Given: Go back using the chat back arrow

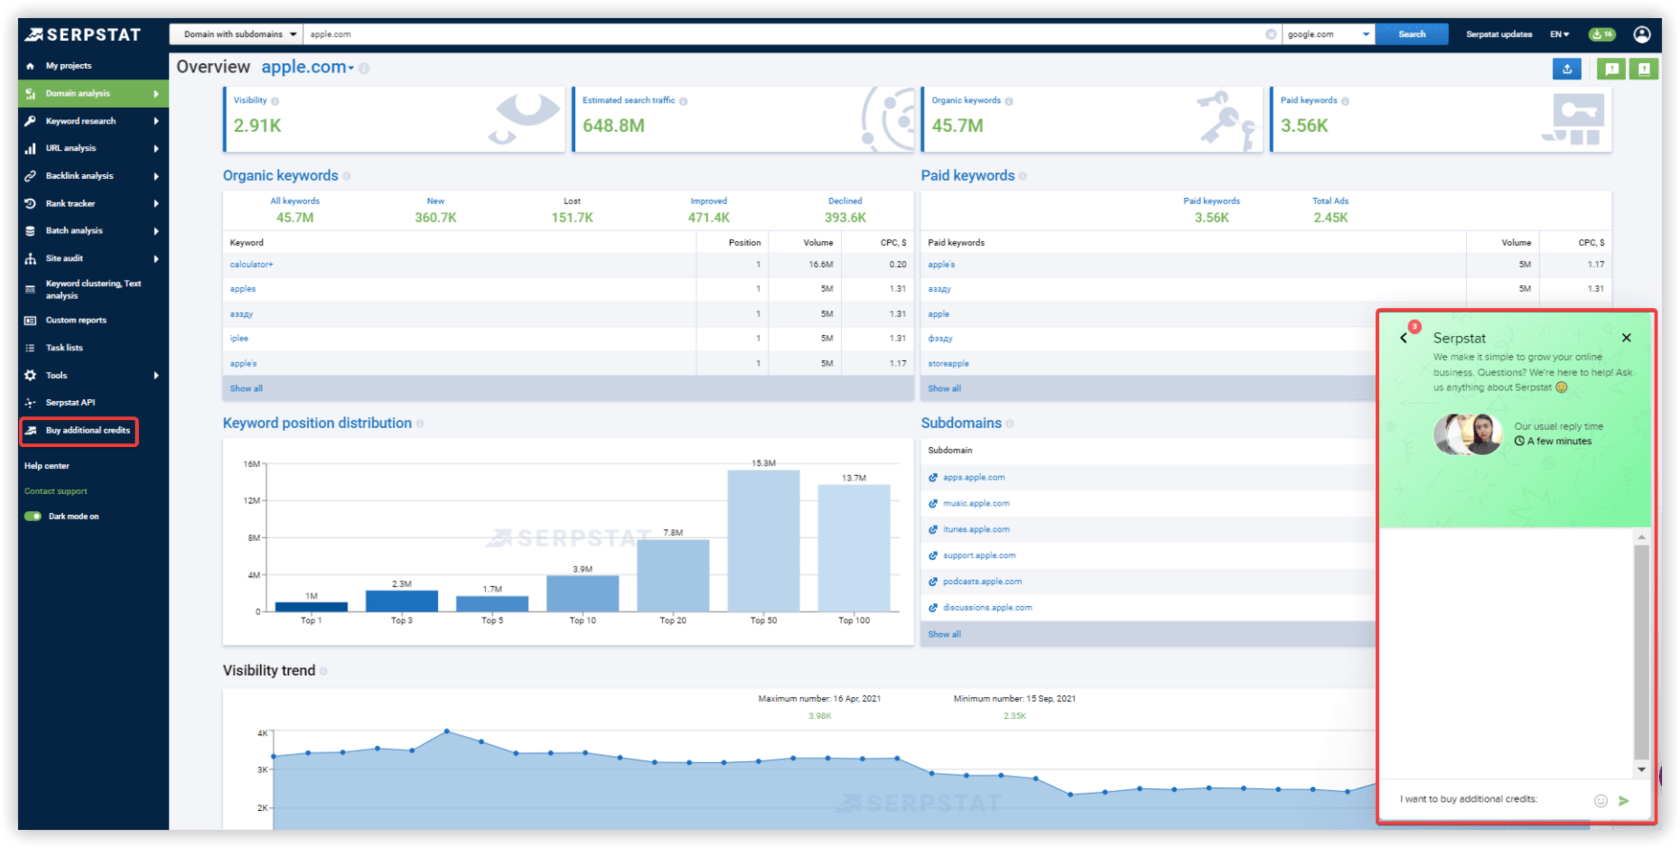Looking at the screenshot, I should click(1404, 338).
